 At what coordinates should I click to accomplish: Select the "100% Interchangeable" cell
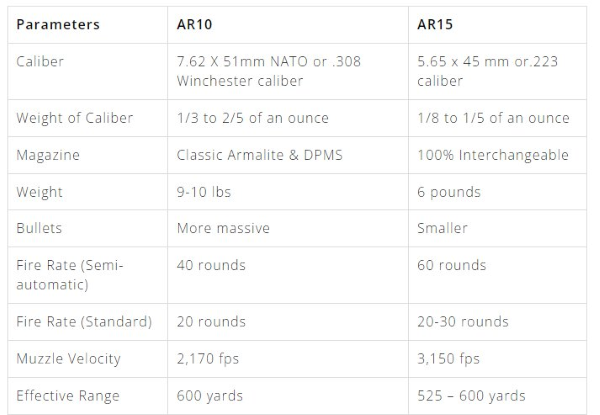(492, 155)
